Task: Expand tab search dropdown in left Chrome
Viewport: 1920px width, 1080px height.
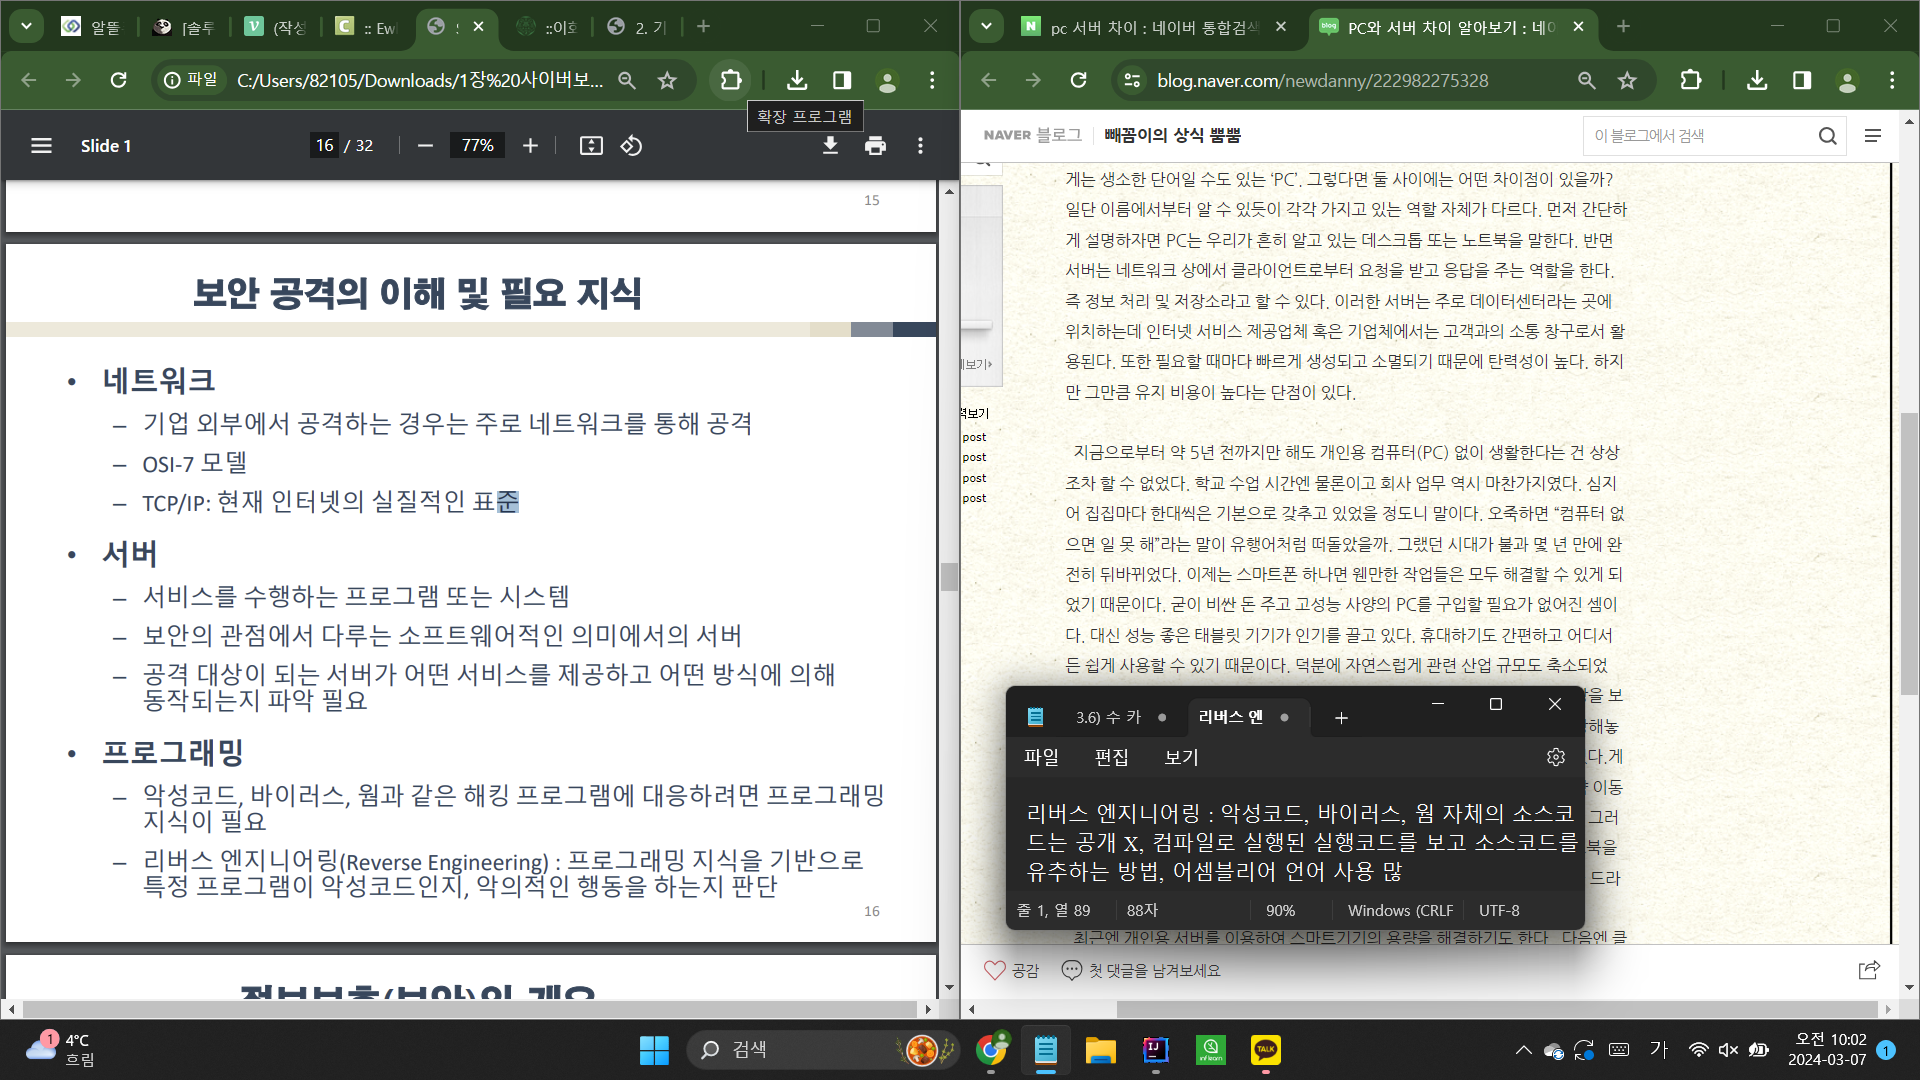Action: point(26,26)
